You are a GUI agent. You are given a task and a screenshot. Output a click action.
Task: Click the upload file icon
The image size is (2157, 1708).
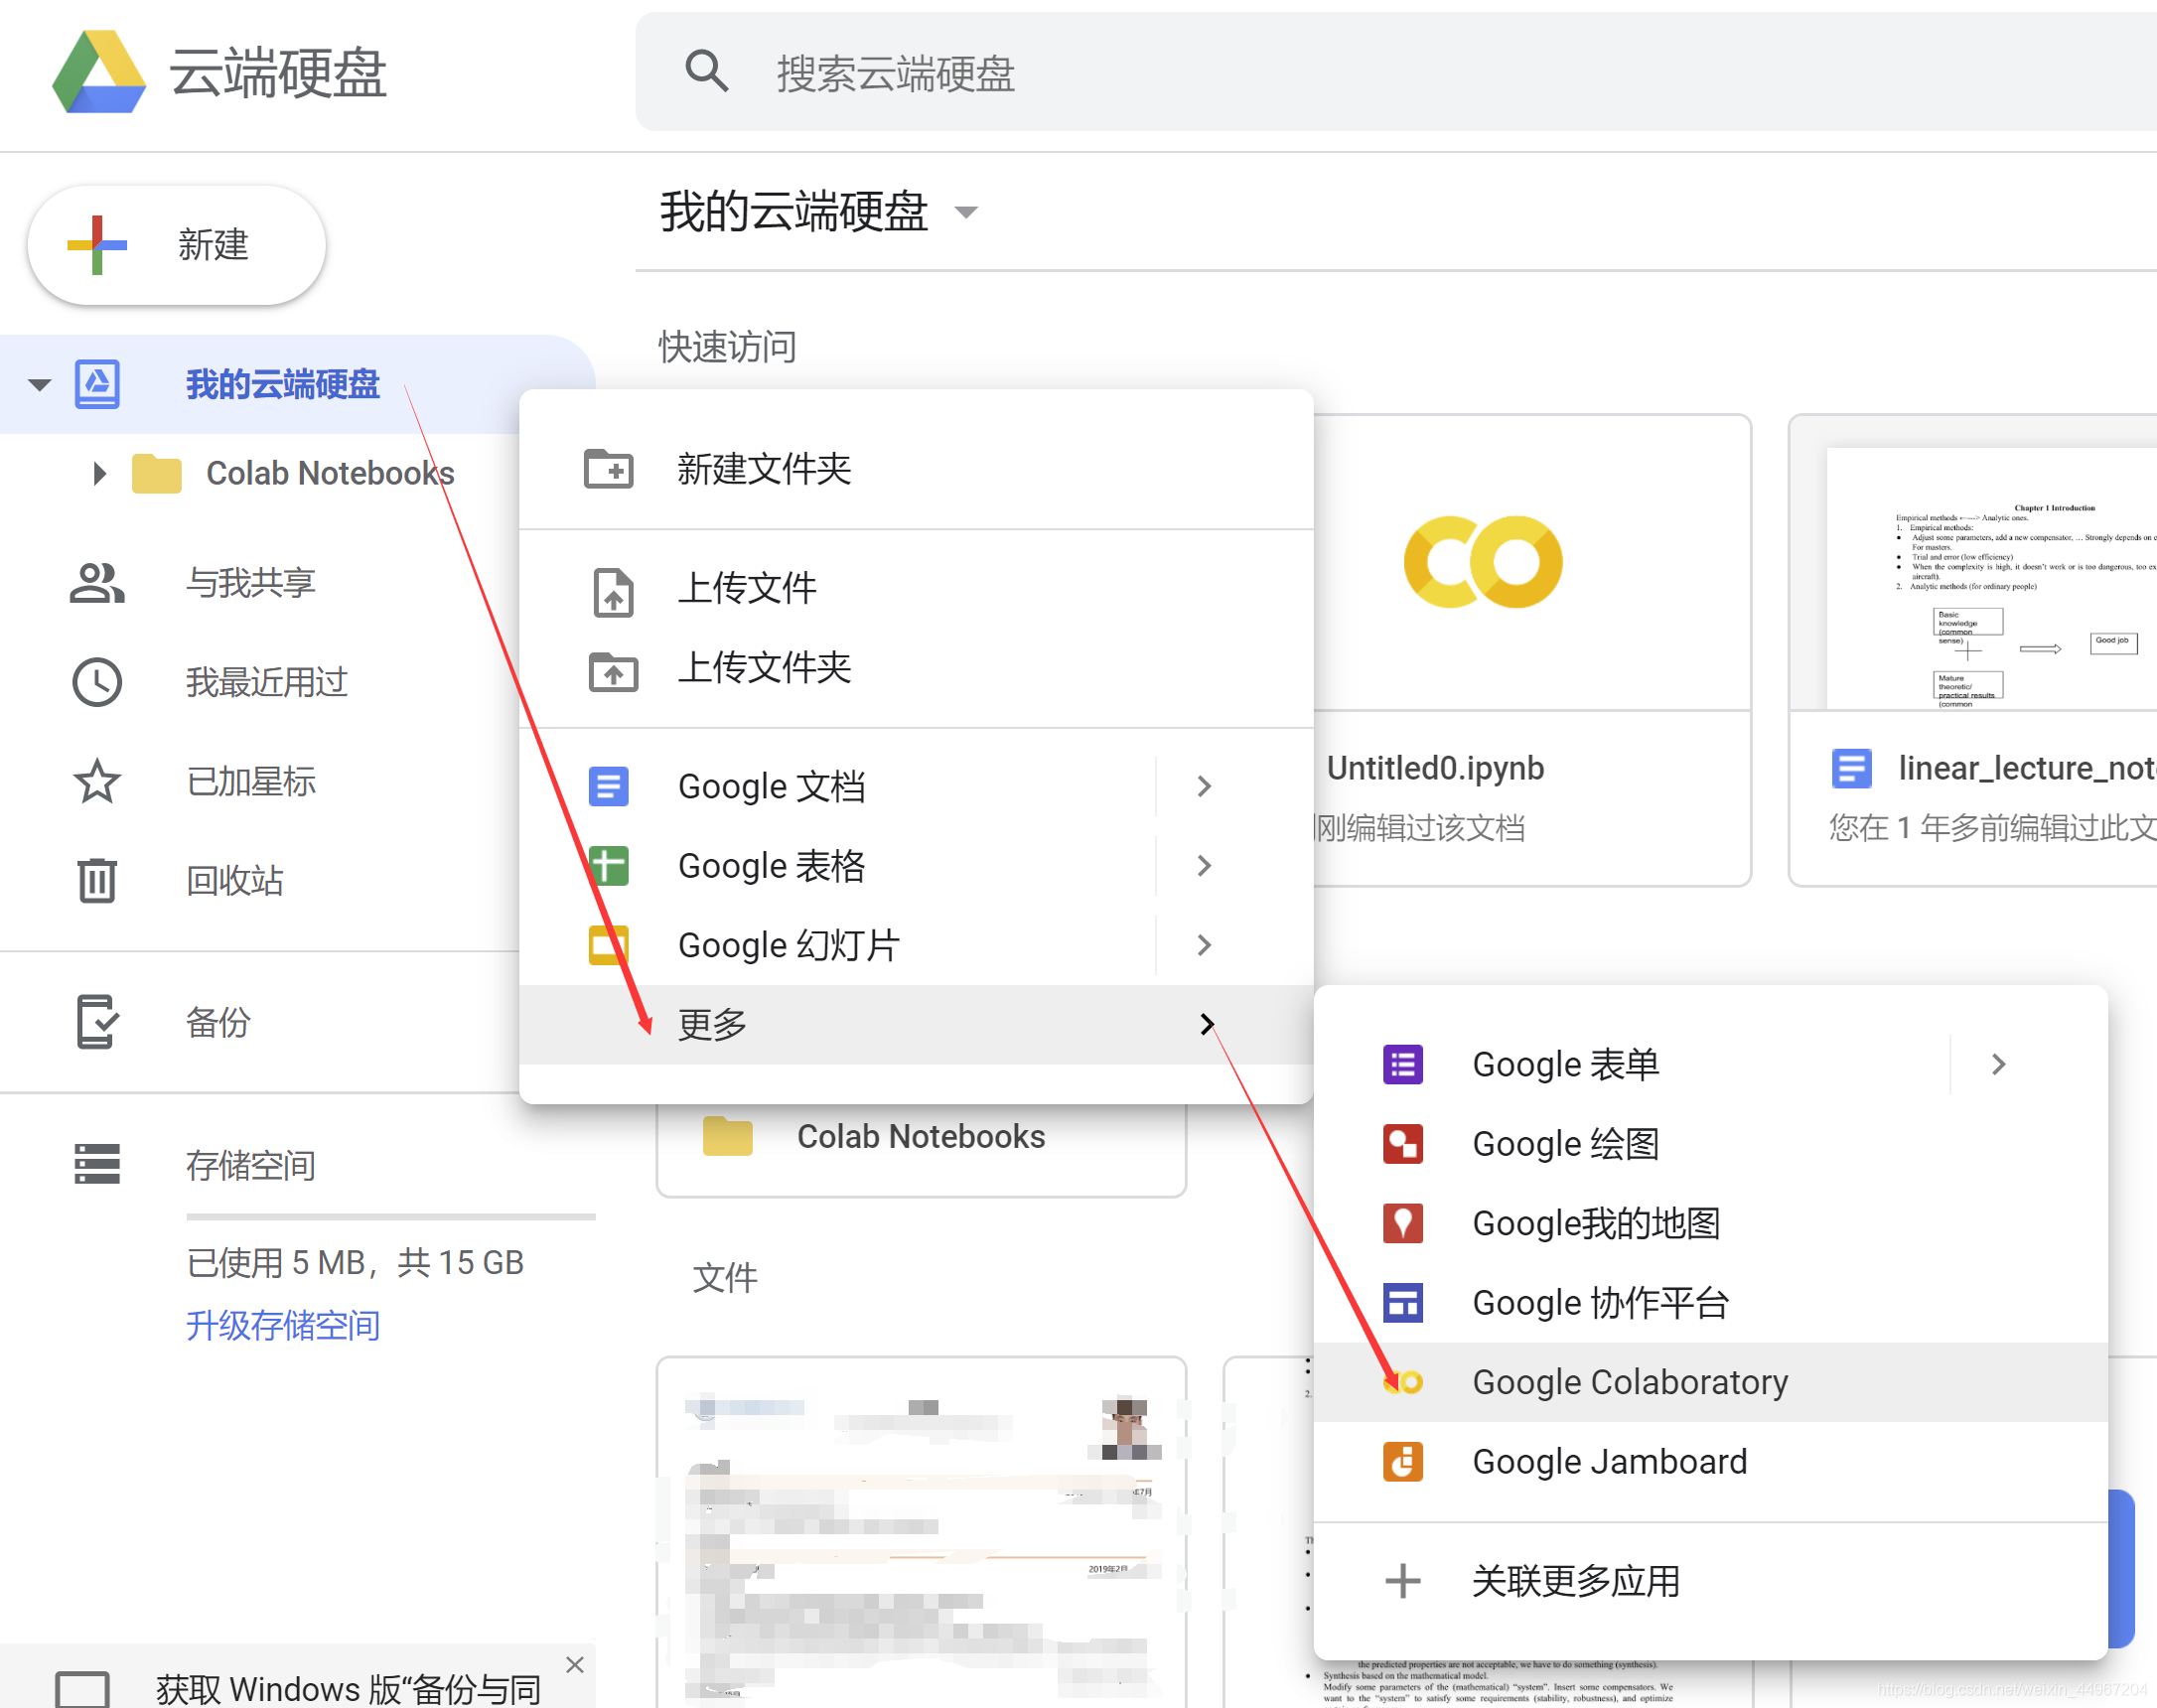(614, 592)
